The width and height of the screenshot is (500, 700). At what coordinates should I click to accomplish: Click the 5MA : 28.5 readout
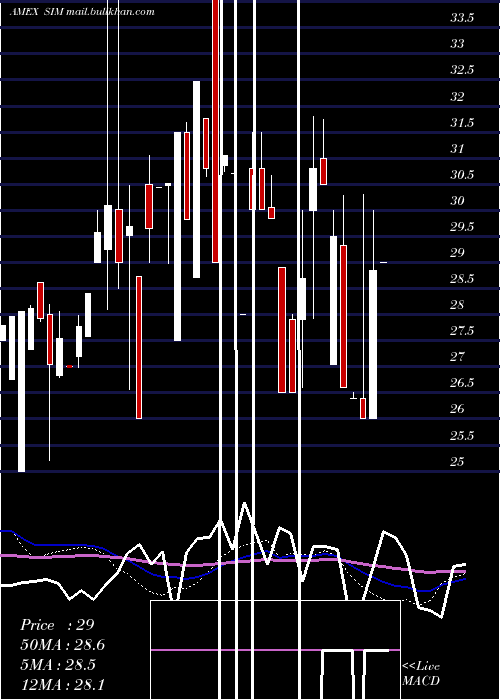click(58, 665)
